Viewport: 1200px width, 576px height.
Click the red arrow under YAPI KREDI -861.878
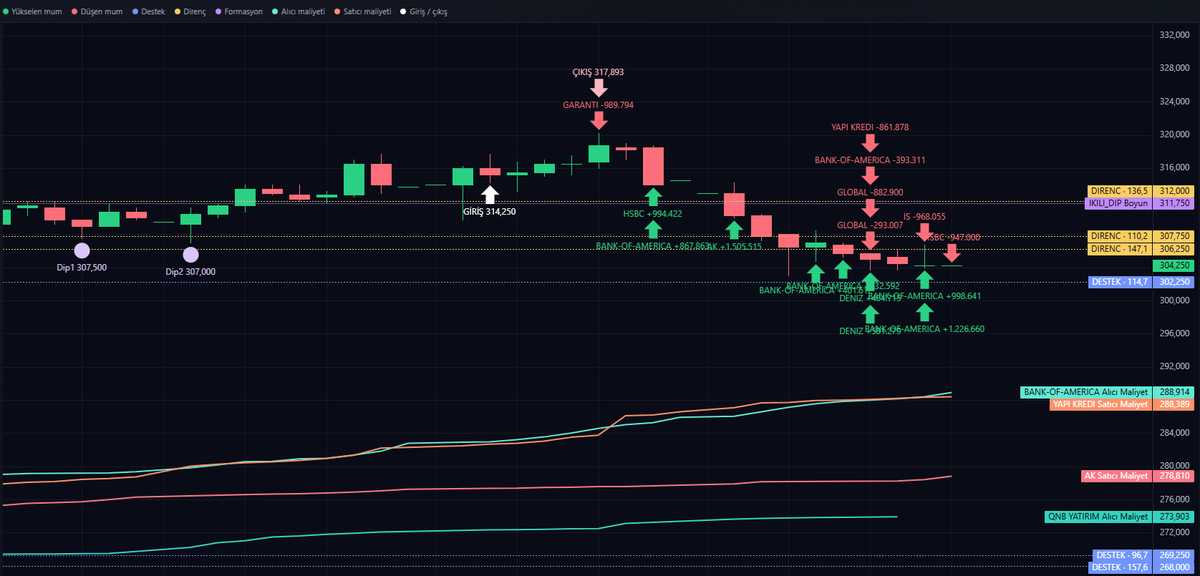tap(870, 143)
